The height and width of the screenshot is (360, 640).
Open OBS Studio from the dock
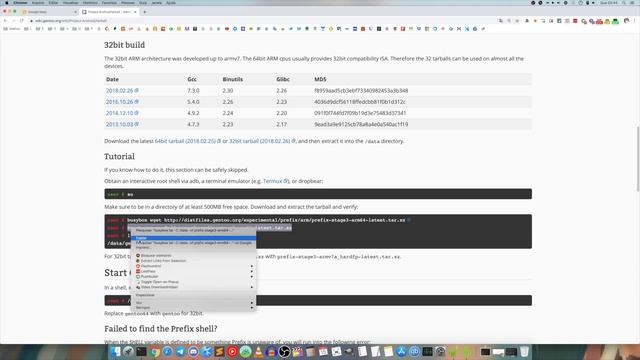point(284,351)
